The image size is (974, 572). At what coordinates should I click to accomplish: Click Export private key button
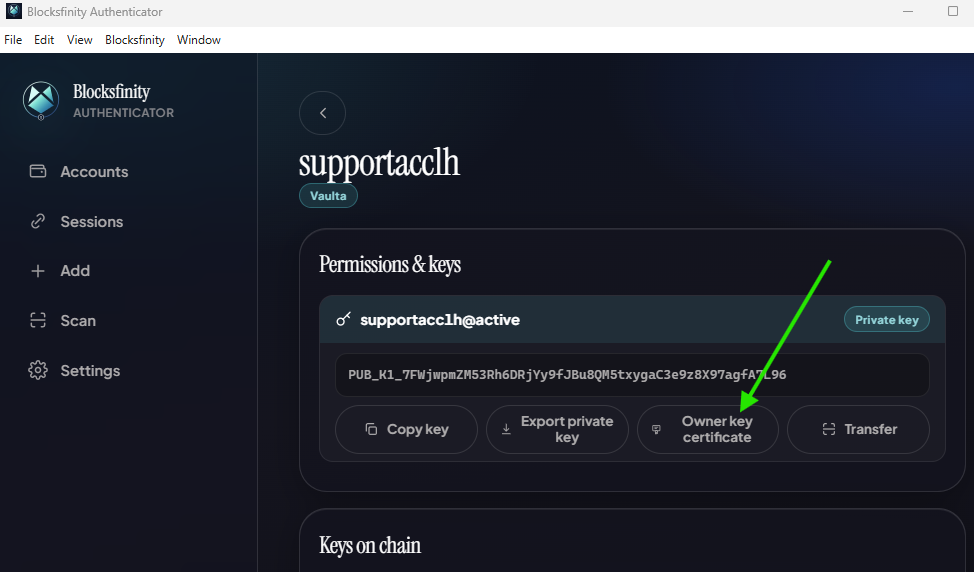coord(557,429)
